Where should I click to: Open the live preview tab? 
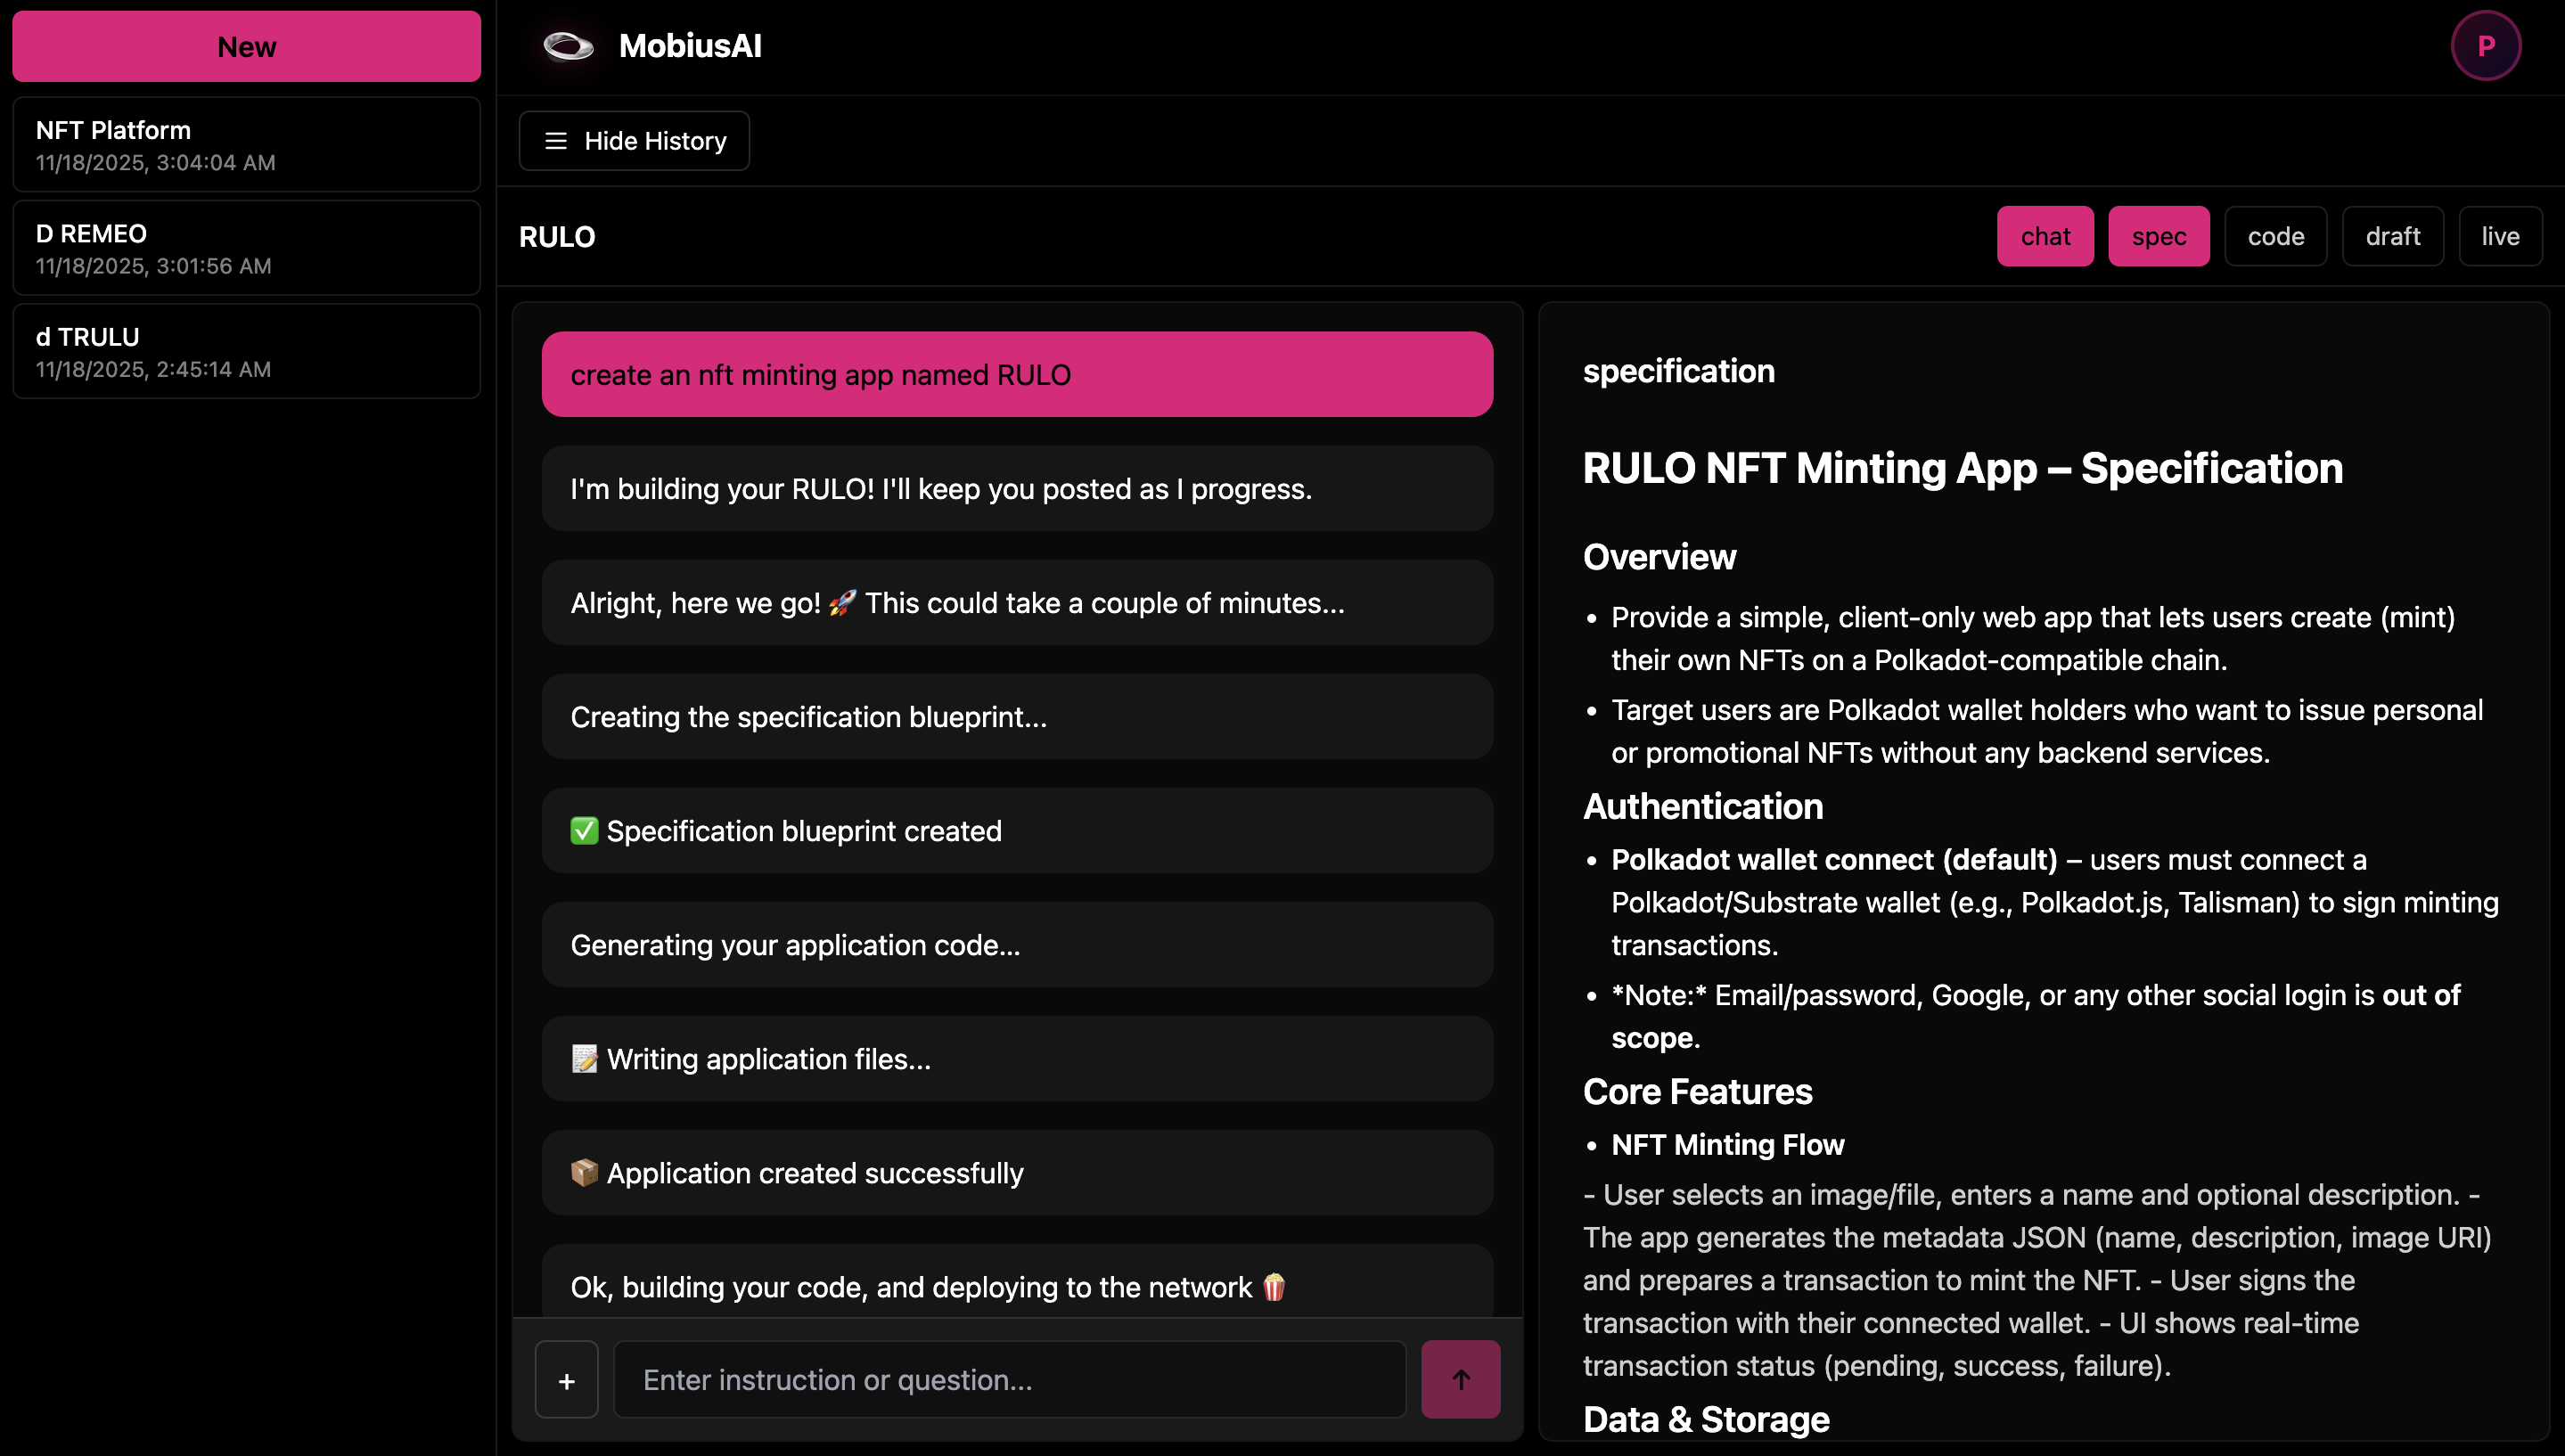click(2499, 236)
